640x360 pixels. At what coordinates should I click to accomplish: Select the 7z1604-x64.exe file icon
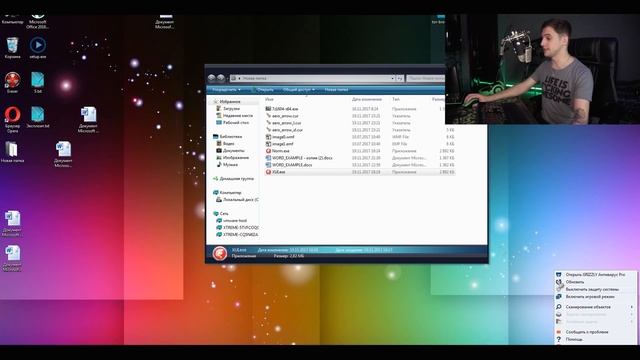click(268, 109)
